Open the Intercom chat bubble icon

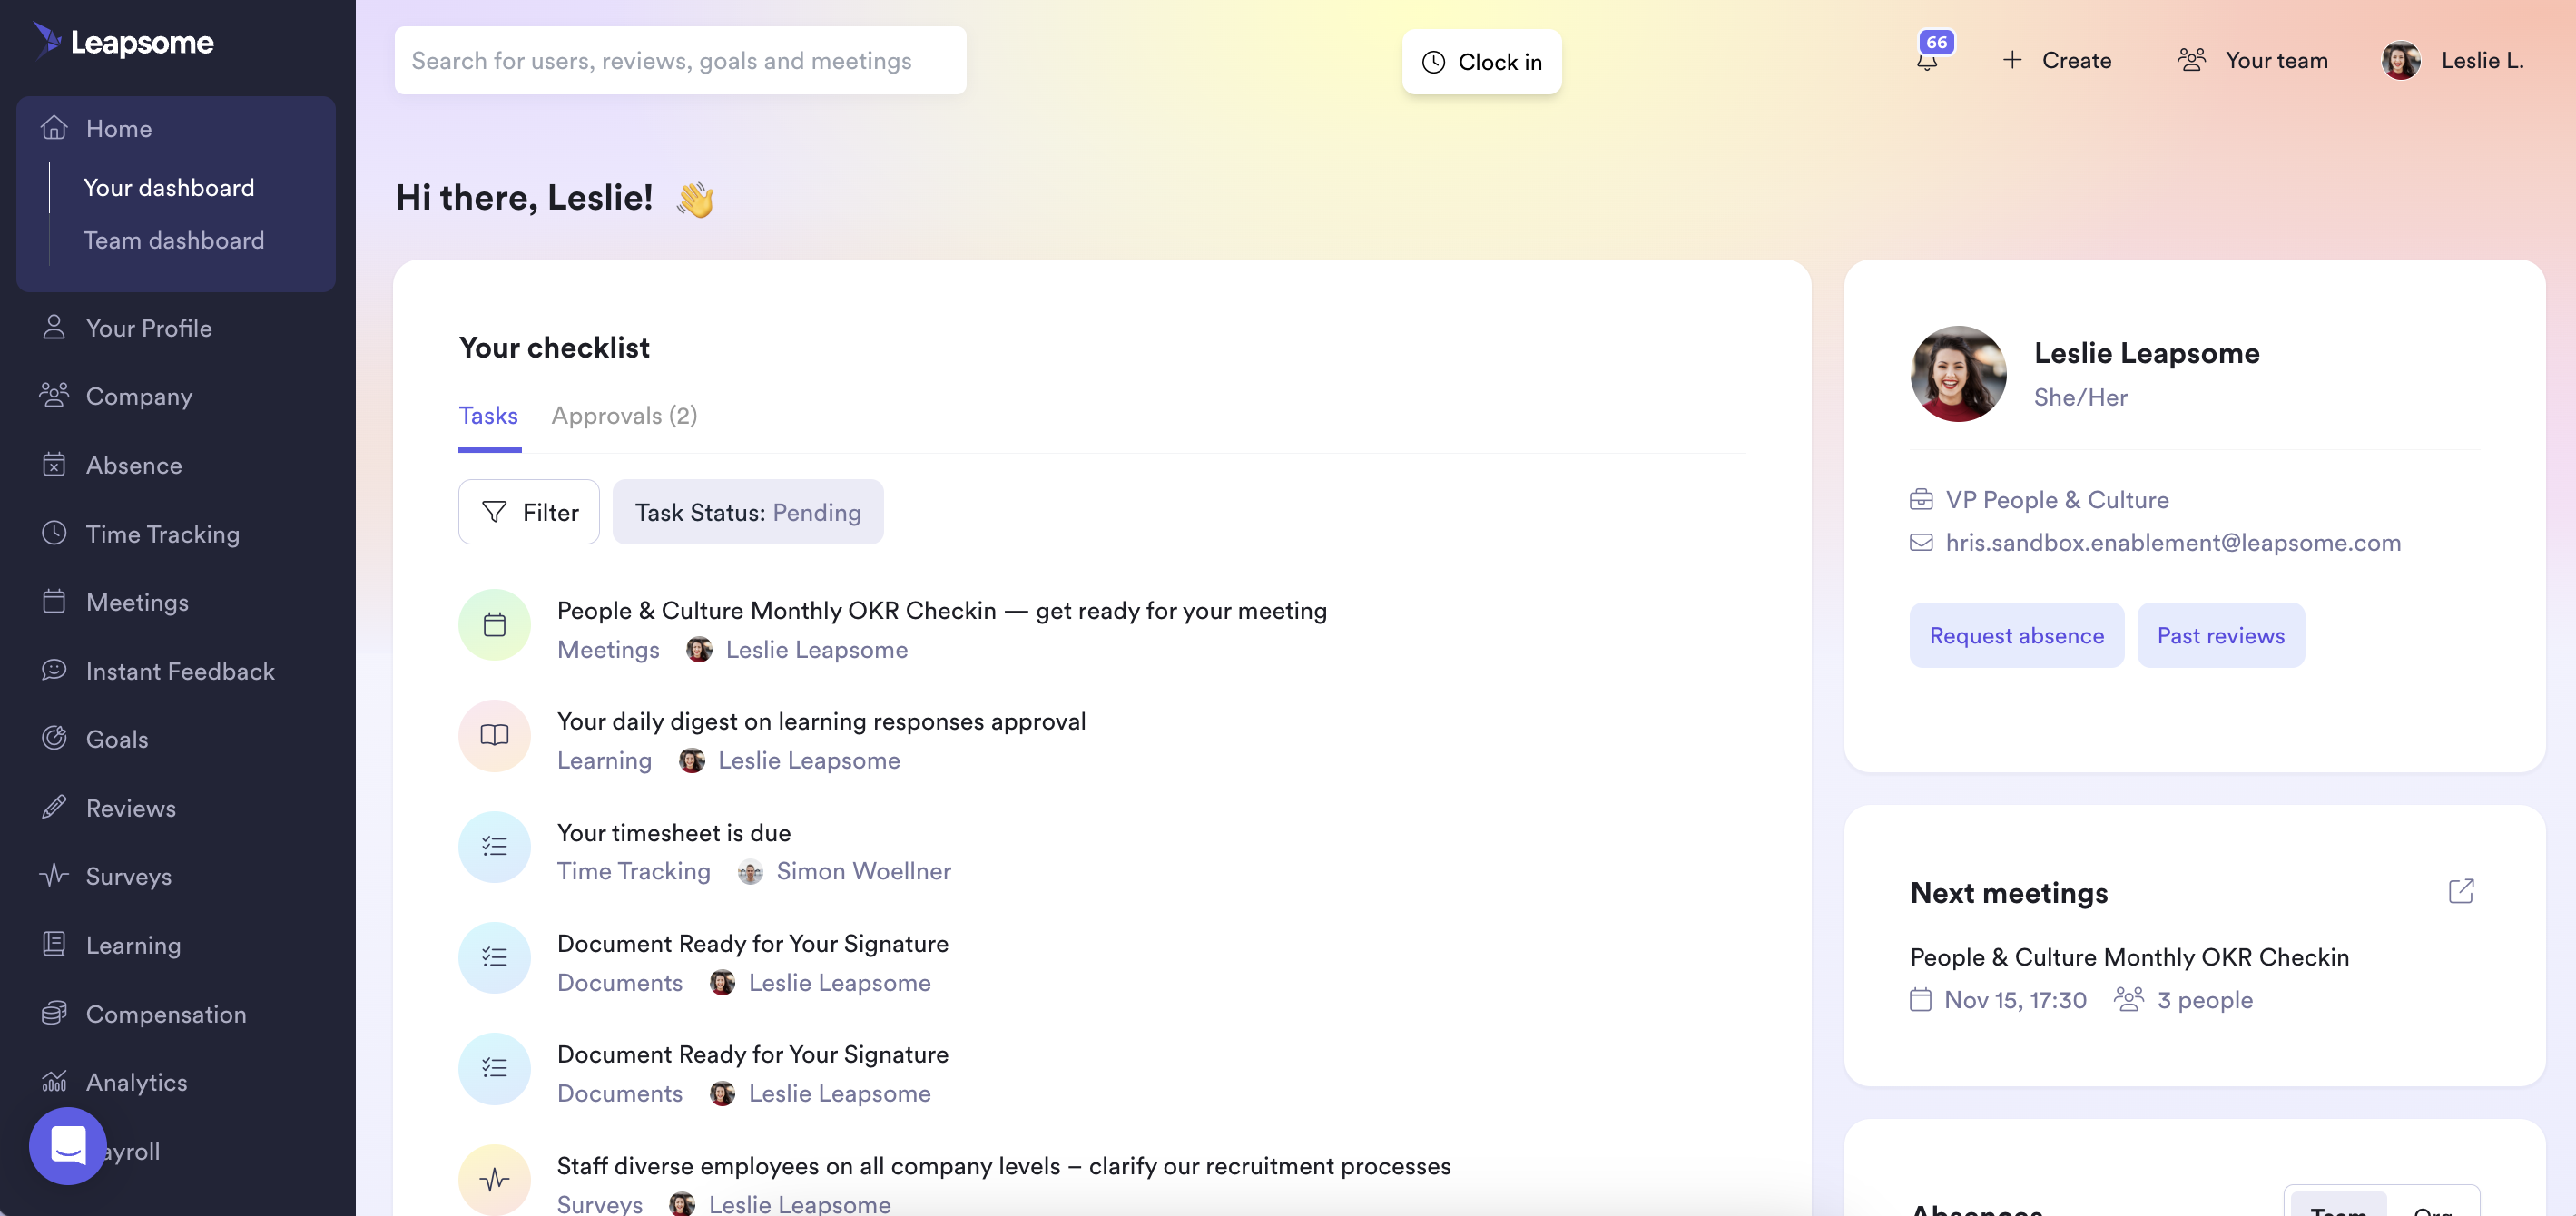tap(67, 1145)
